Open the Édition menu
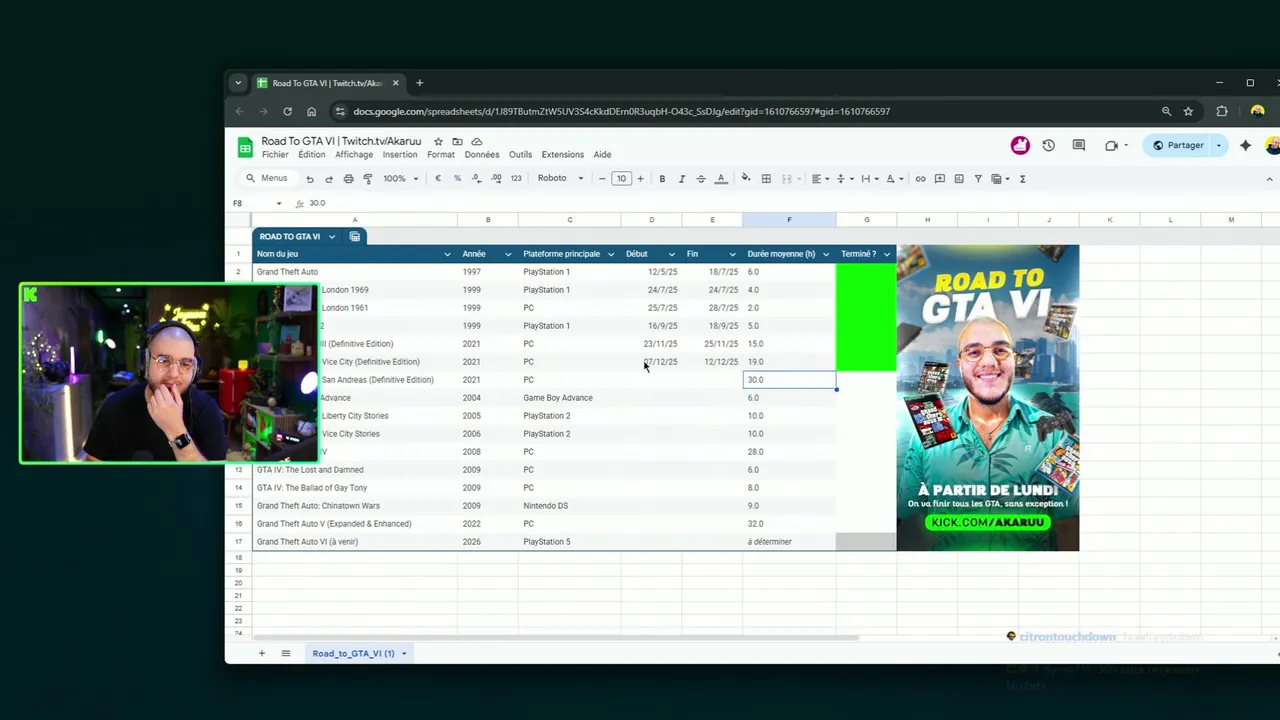The image size is (1280, 720). (312, 155)
